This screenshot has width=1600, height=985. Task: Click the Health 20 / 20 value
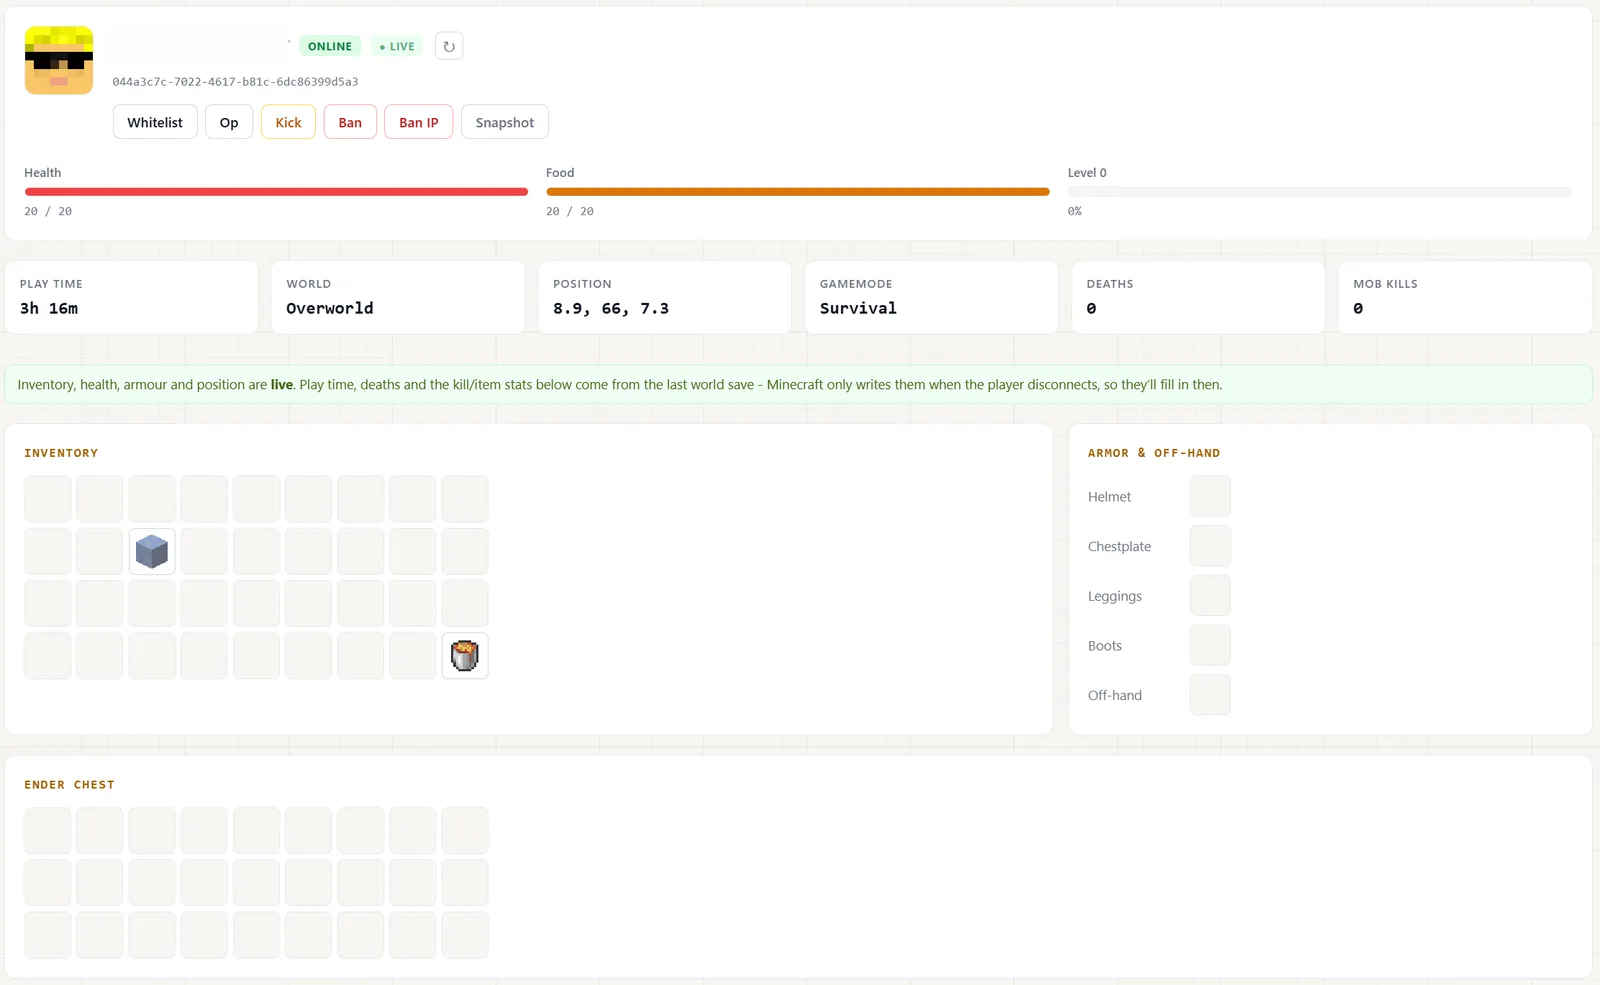coord(48,211)
